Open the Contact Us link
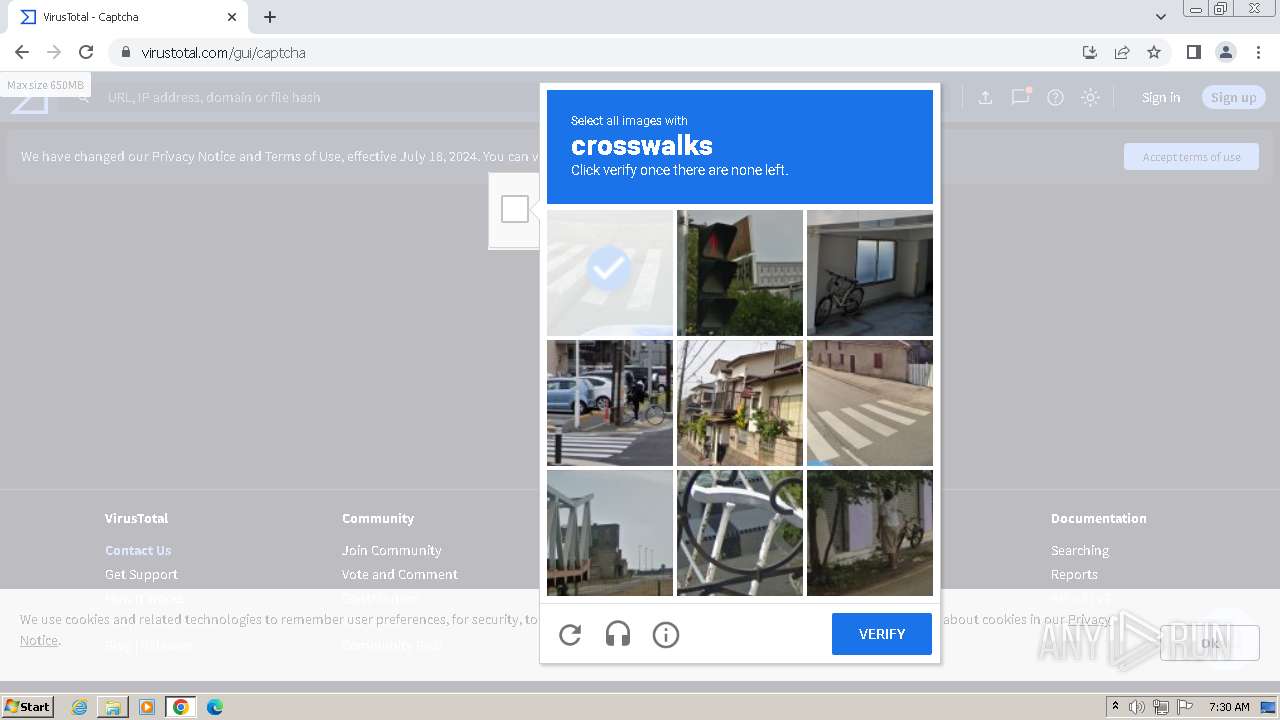 click(x=138, y=550)
